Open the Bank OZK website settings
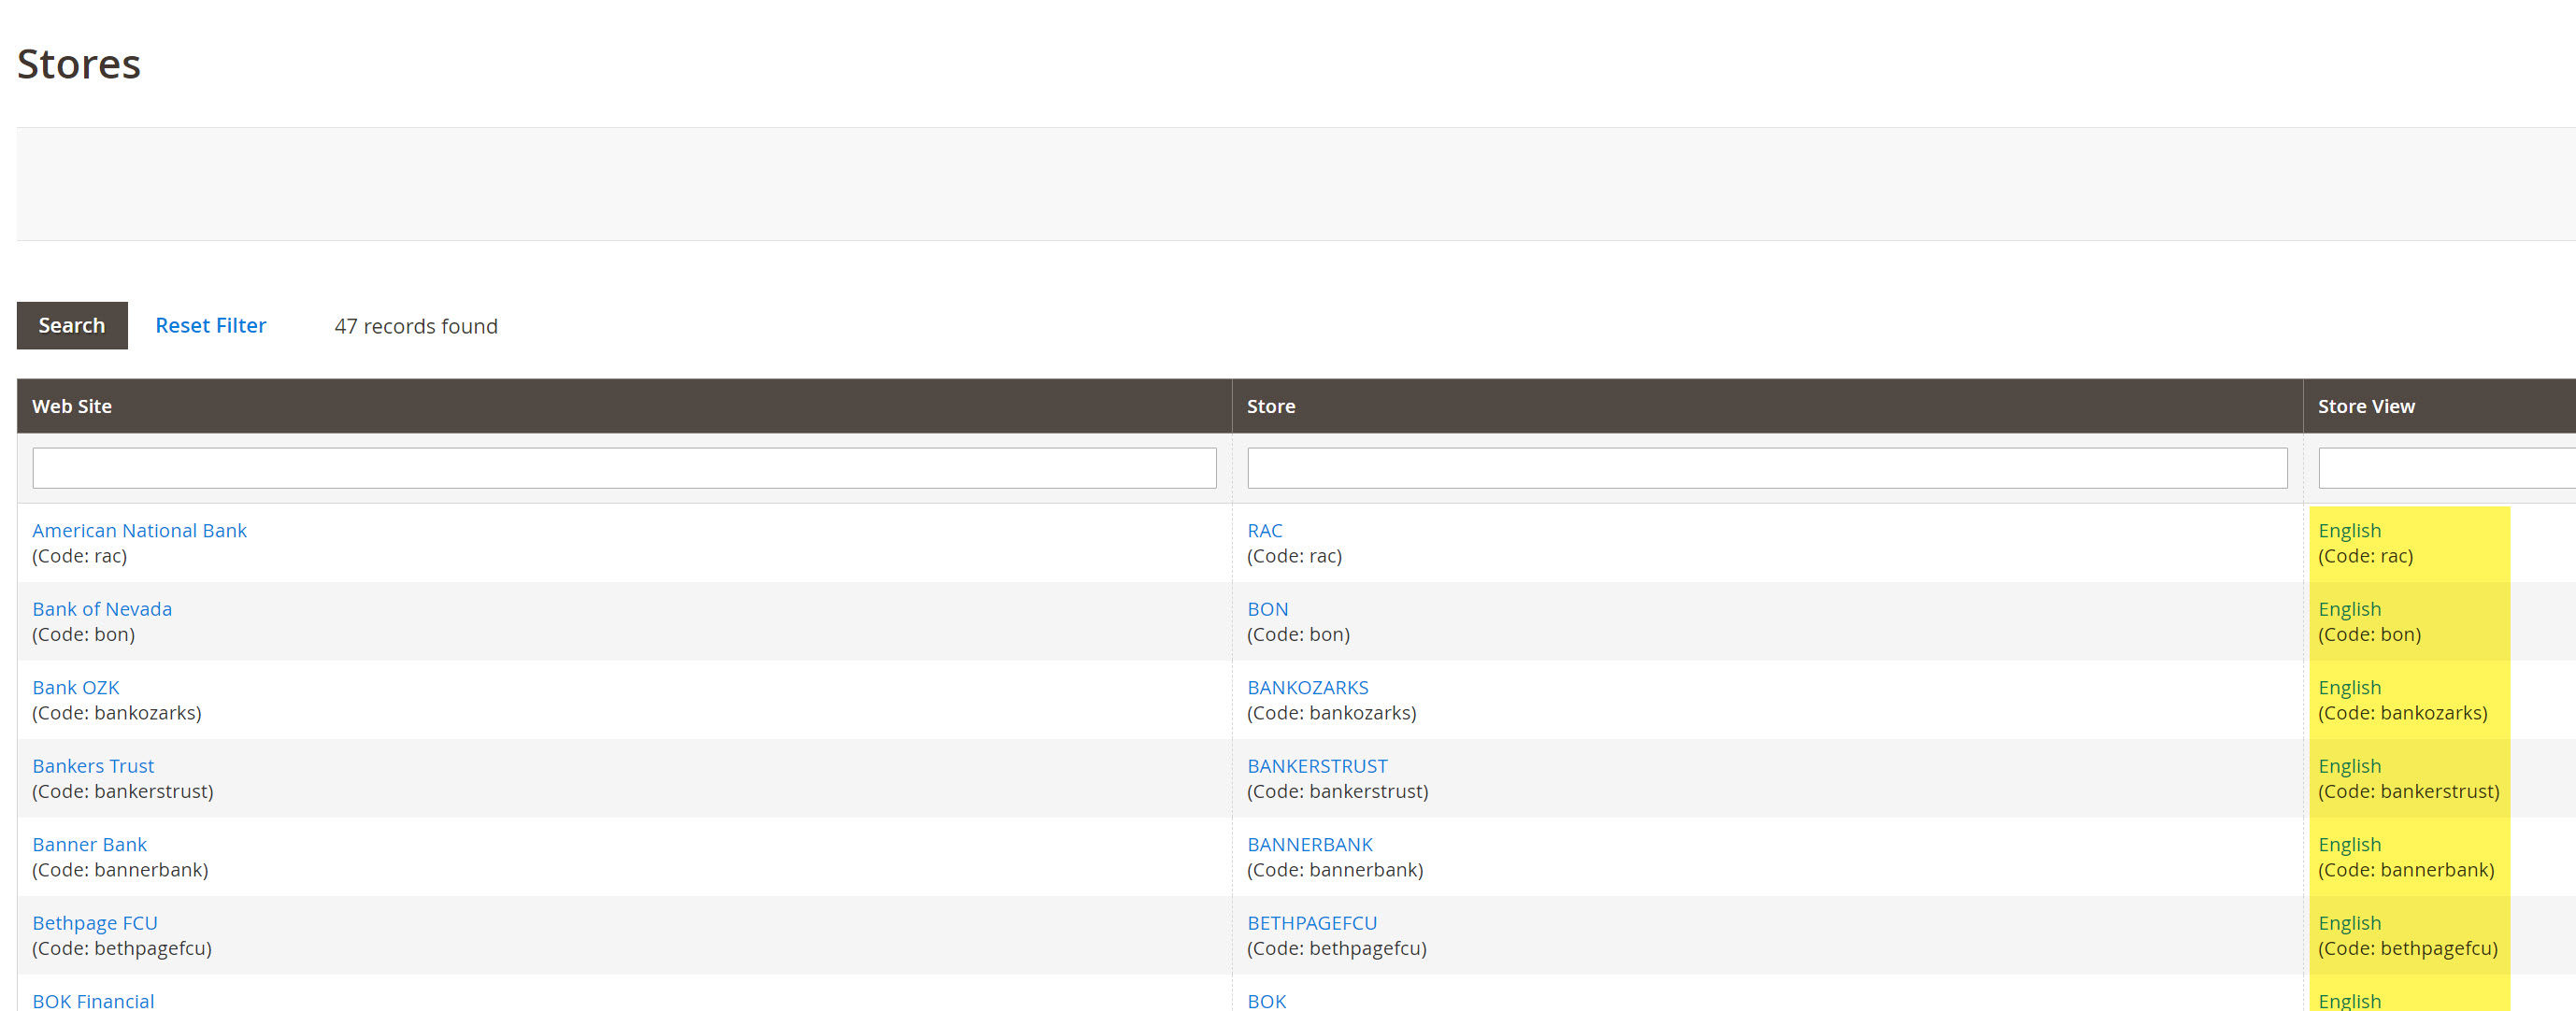2576x1011 pixels. pyautogui.click(x=75, y=687)
